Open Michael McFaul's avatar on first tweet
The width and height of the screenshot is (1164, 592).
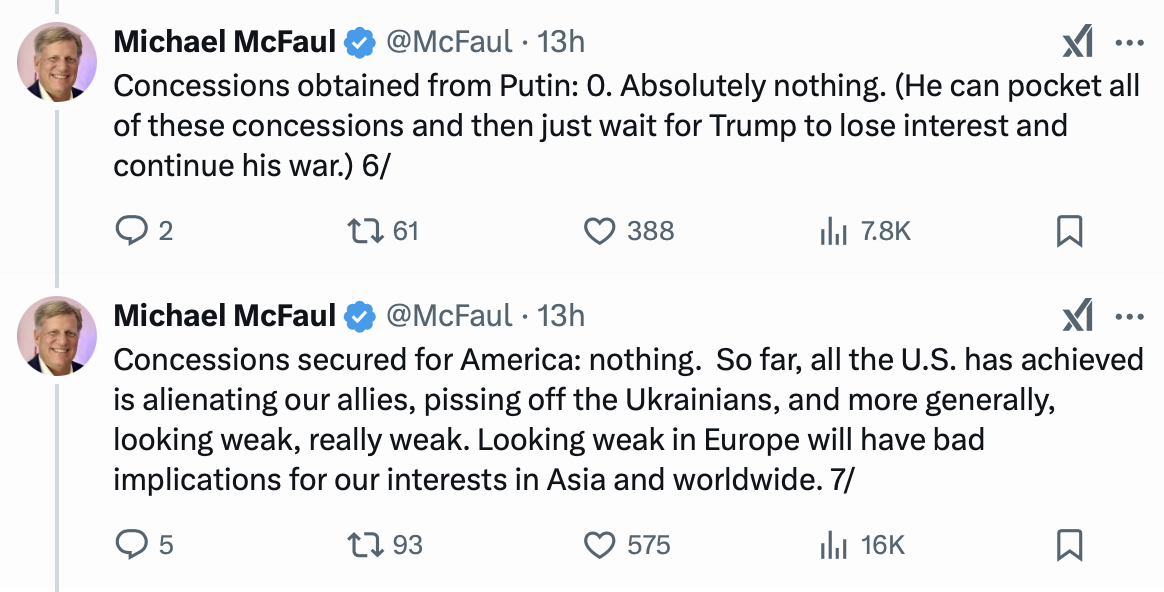pyautogui.click(x=57, y=62)
